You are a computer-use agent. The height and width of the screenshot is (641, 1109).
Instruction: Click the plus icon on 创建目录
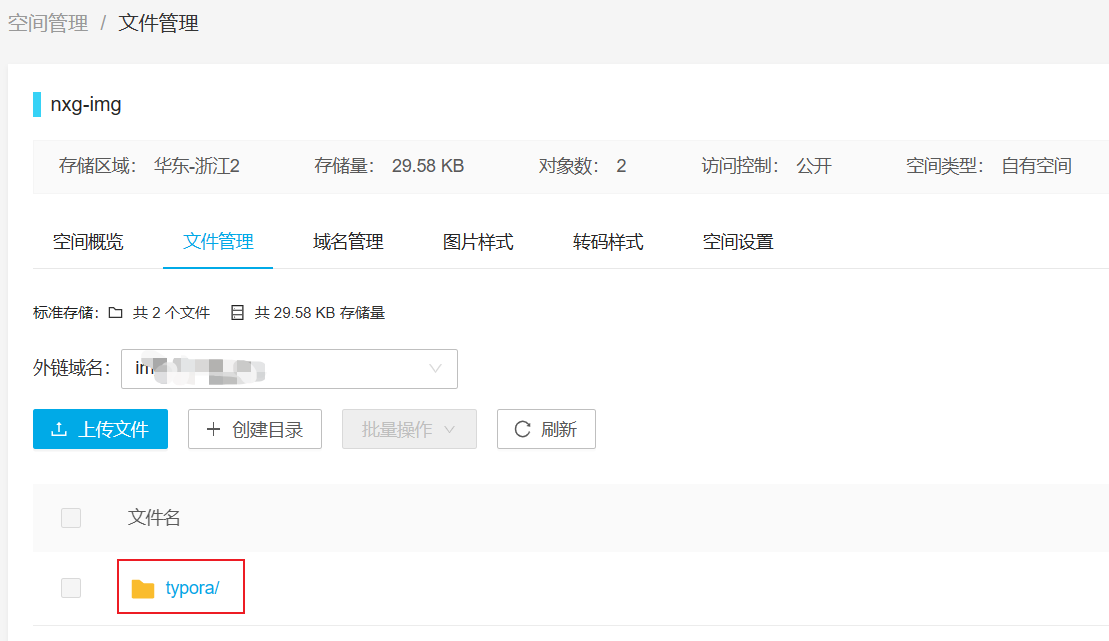[213, 429]
